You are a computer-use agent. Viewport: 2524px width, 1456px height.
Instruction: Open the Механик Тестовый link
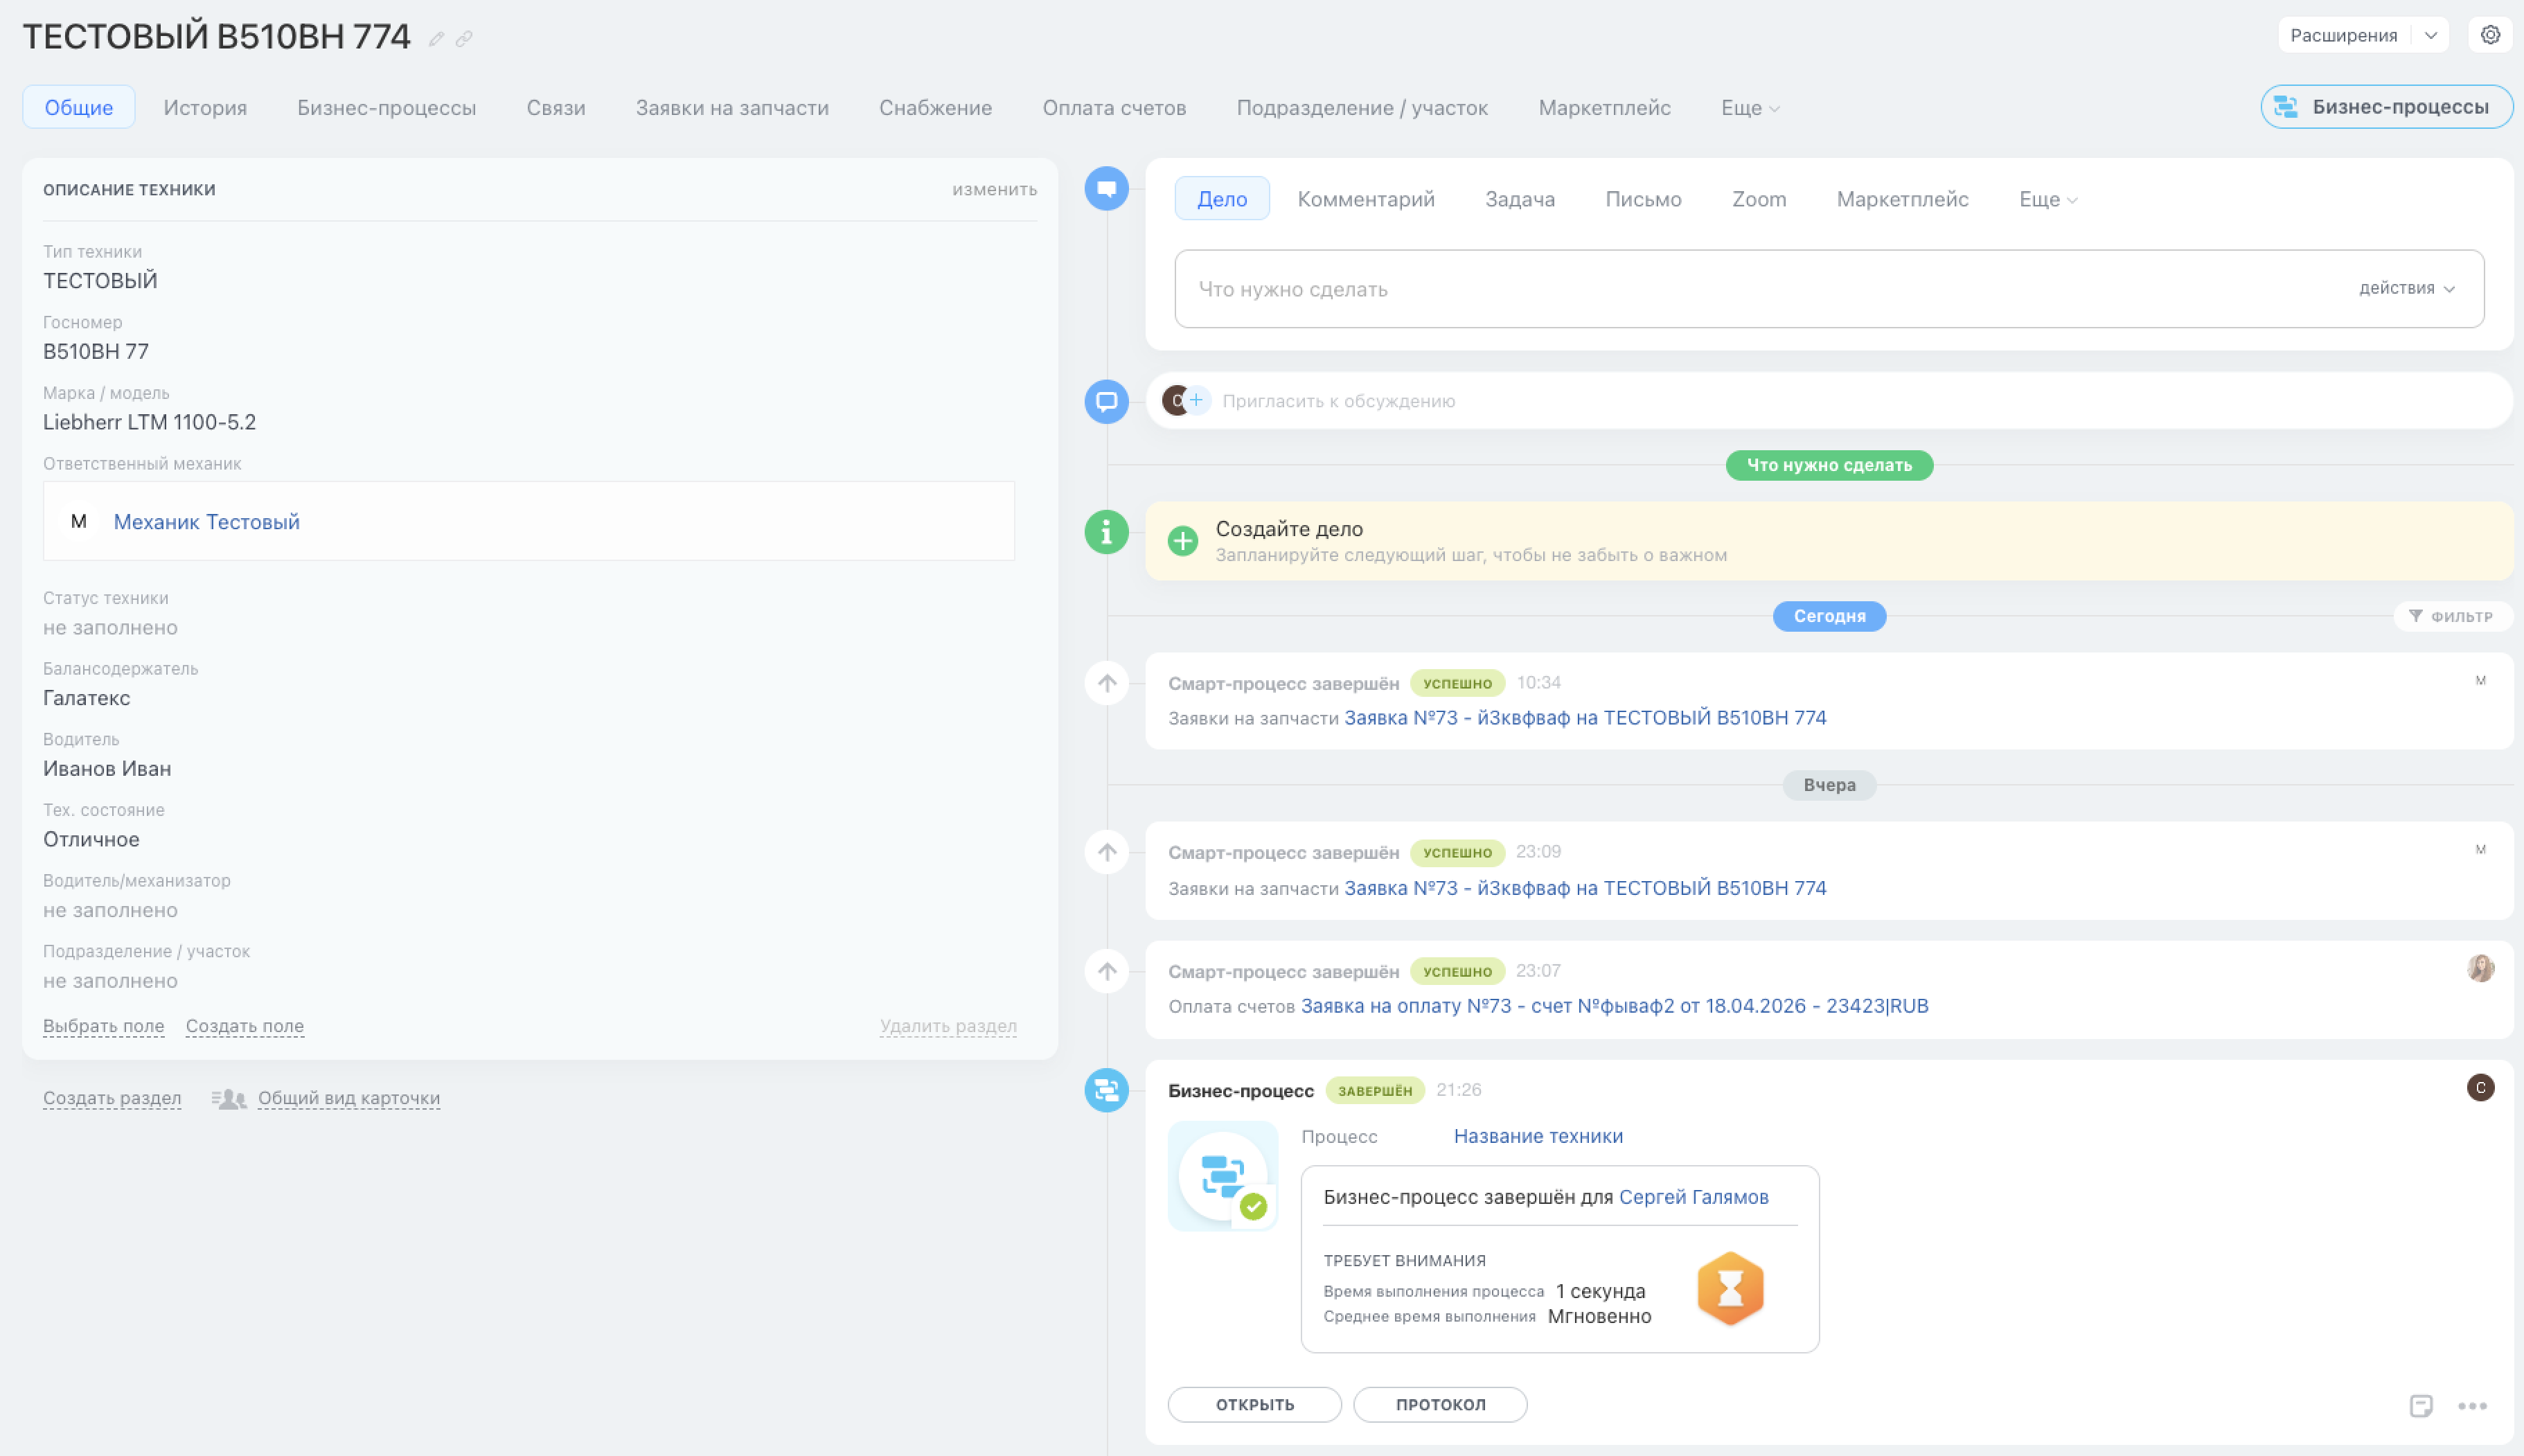click(206, 522)
